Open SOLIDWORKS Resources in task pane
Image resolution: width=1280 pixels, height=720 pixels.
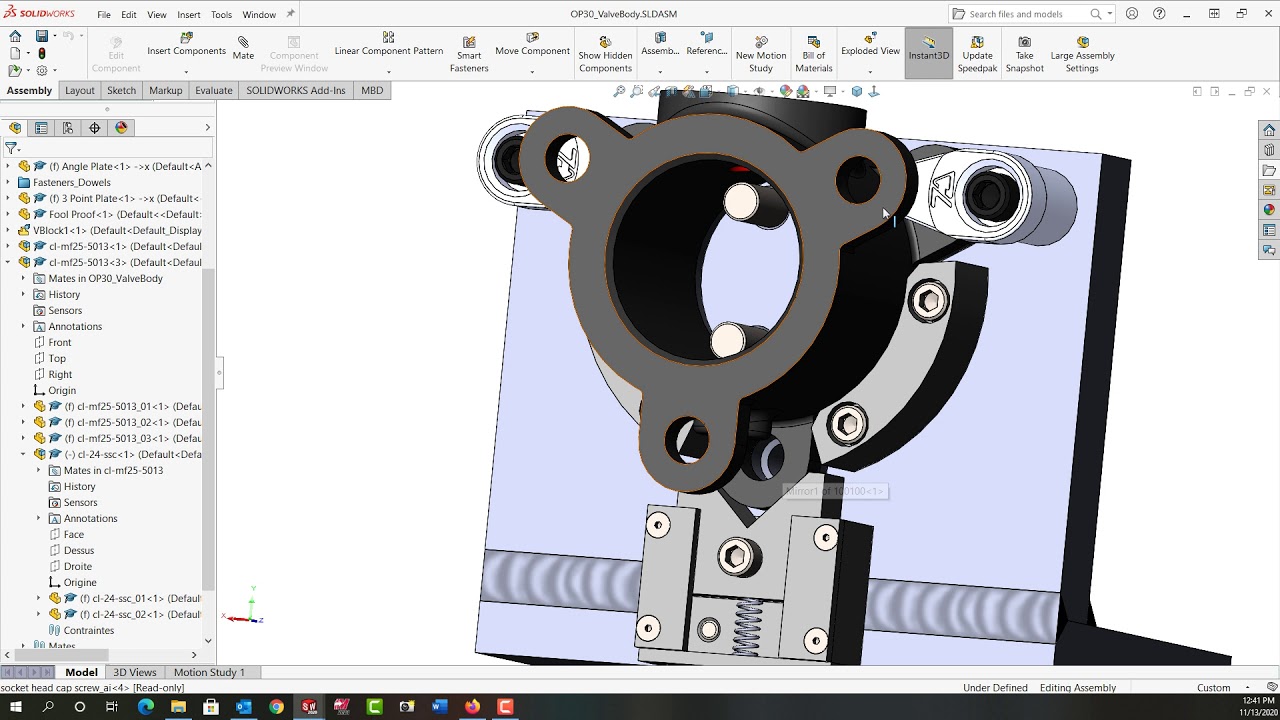coord(1269,130)
